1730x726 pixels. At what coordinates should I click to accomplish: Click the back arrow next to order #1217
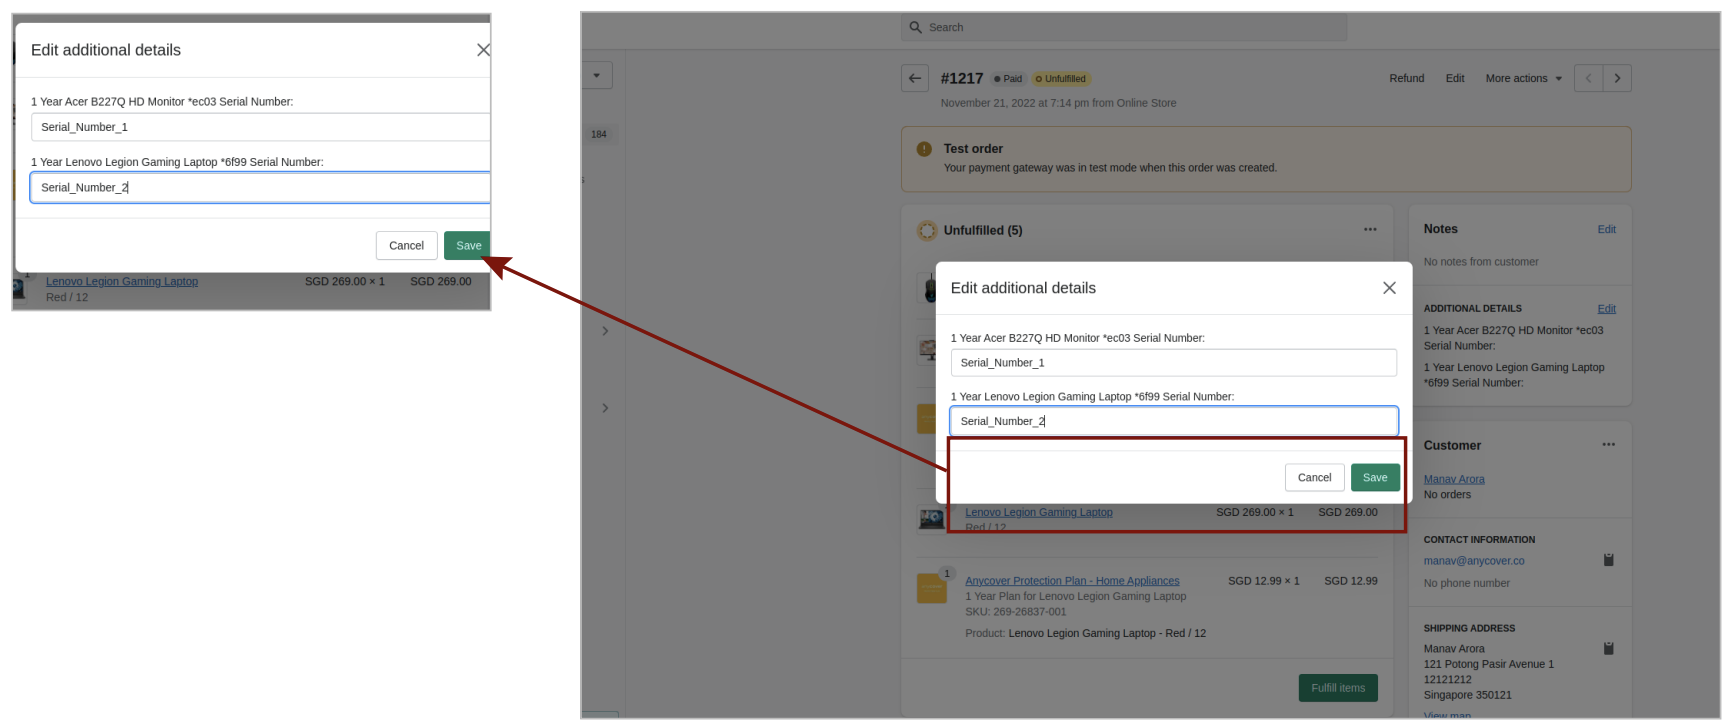[915, 78]
